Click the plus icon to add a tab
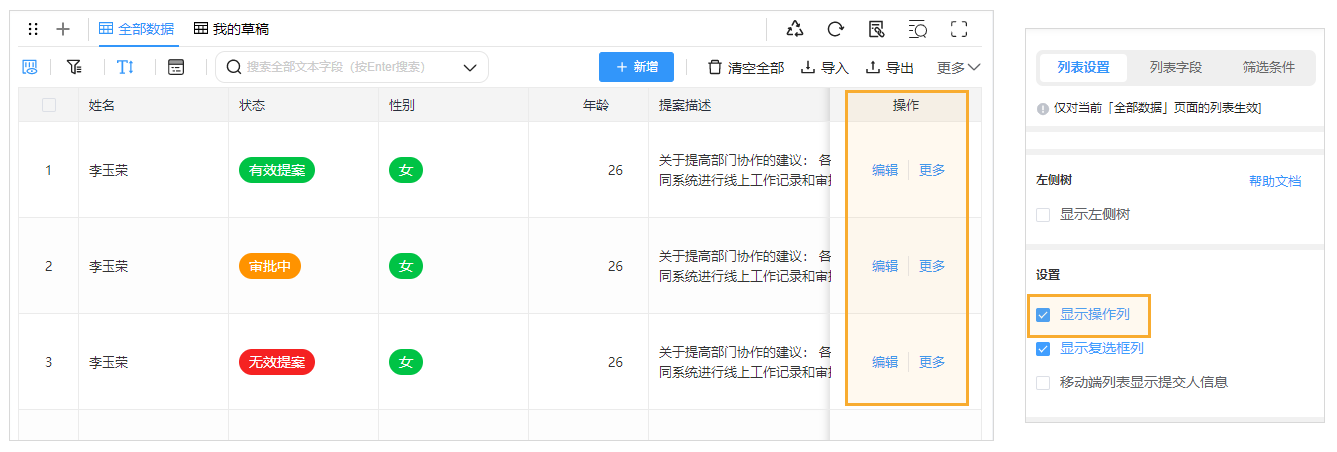Image resolution: width=1337 pixels, height=452 pixels. [x=63, y=29]
